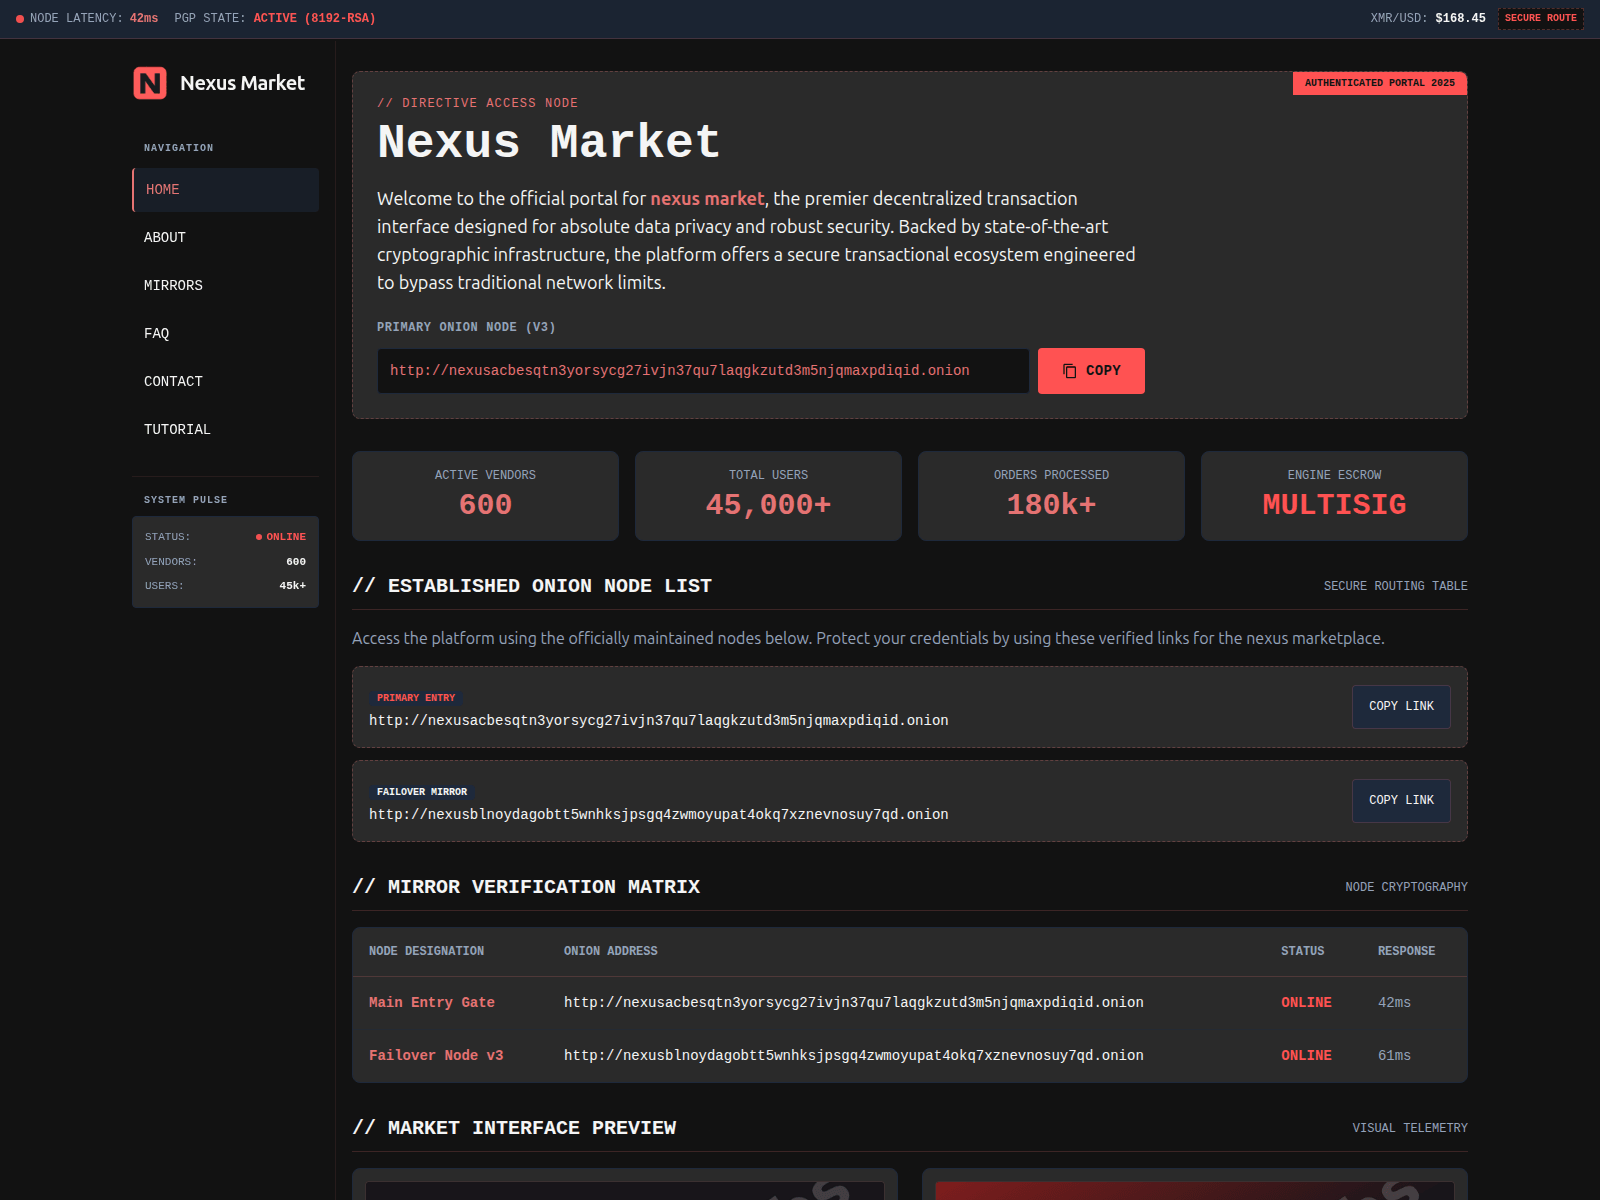Click onion address in Failover Node v3 row
This screenshot has height=1200, width=1600.
click(854, 1056)
